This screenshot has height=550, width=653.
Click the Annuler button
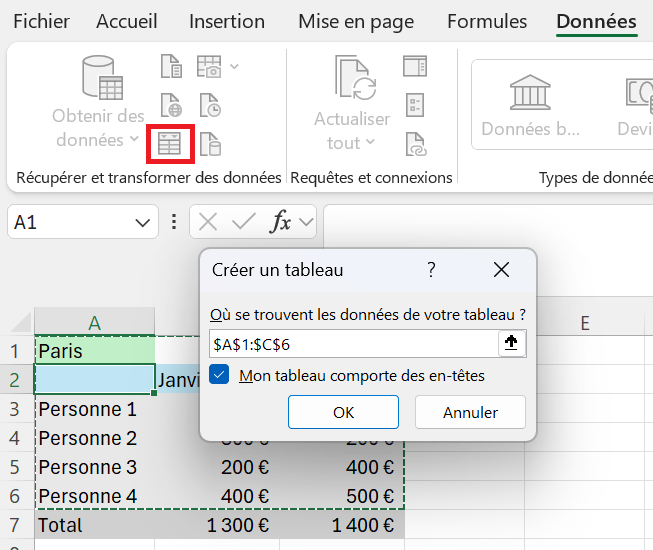(x=470, y=412)
